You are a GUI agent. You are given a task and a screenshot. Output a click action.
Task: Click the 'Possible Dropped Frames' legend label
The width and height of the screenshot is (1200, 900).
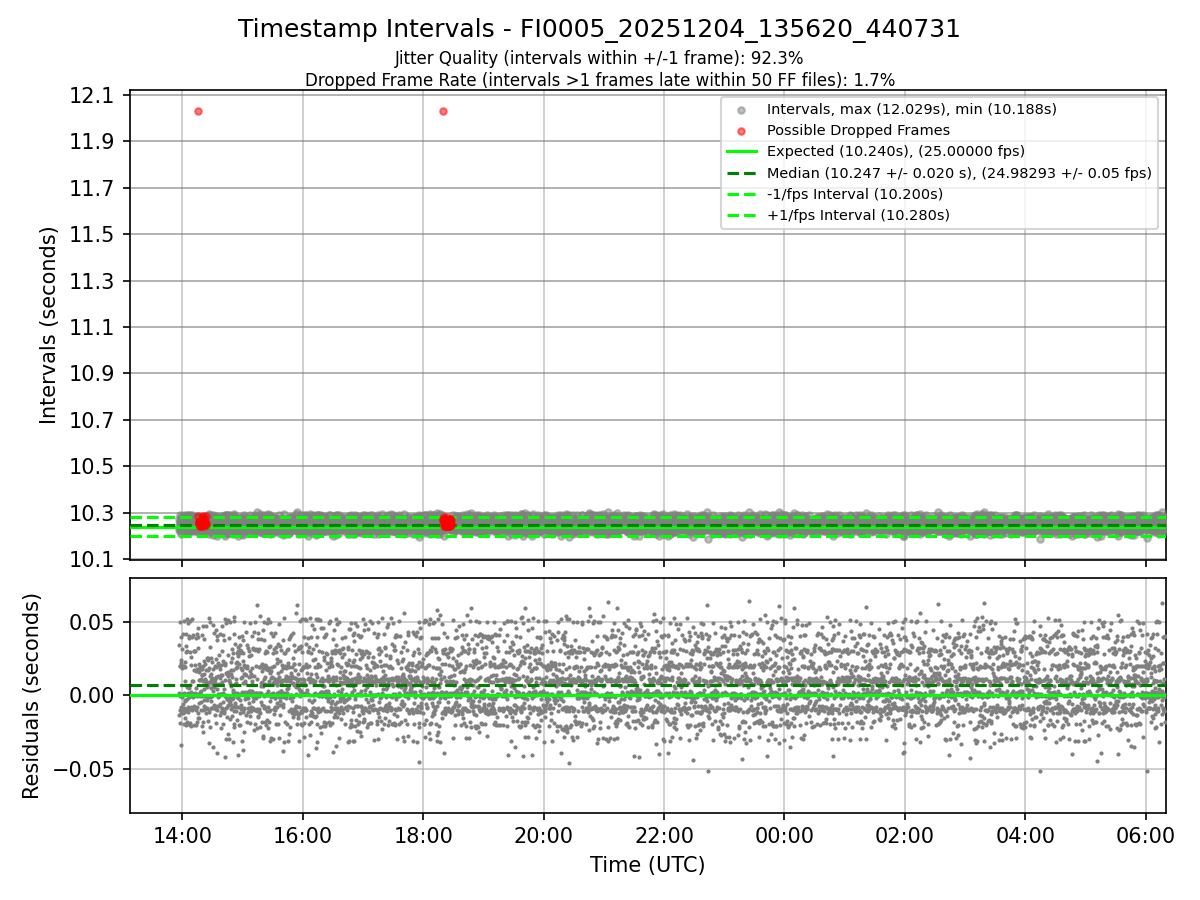point(858,130)
